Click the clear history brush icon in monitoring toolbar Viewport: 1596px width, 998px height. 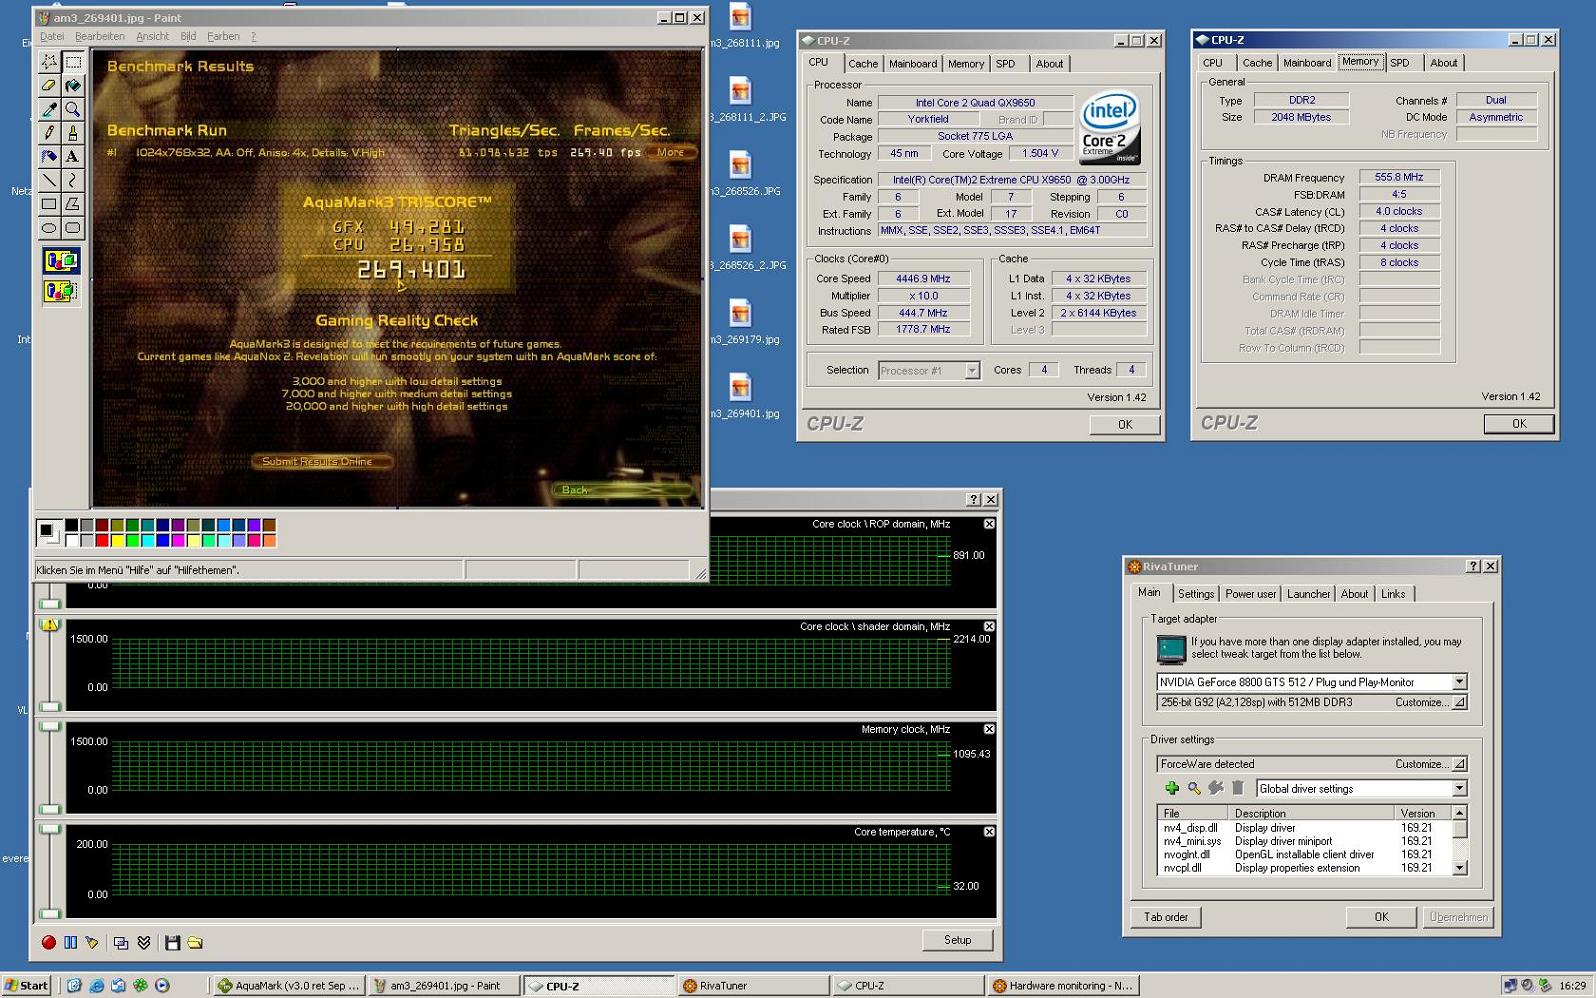(x=92, y=942)
